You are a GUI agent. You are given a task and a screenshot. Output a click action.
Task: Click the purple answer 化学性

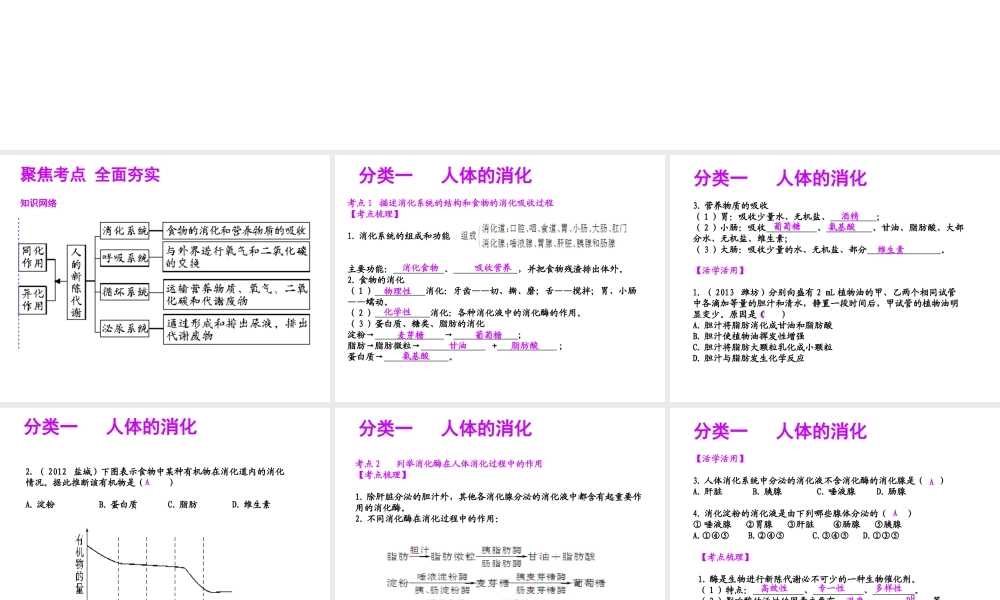(397, 312)
